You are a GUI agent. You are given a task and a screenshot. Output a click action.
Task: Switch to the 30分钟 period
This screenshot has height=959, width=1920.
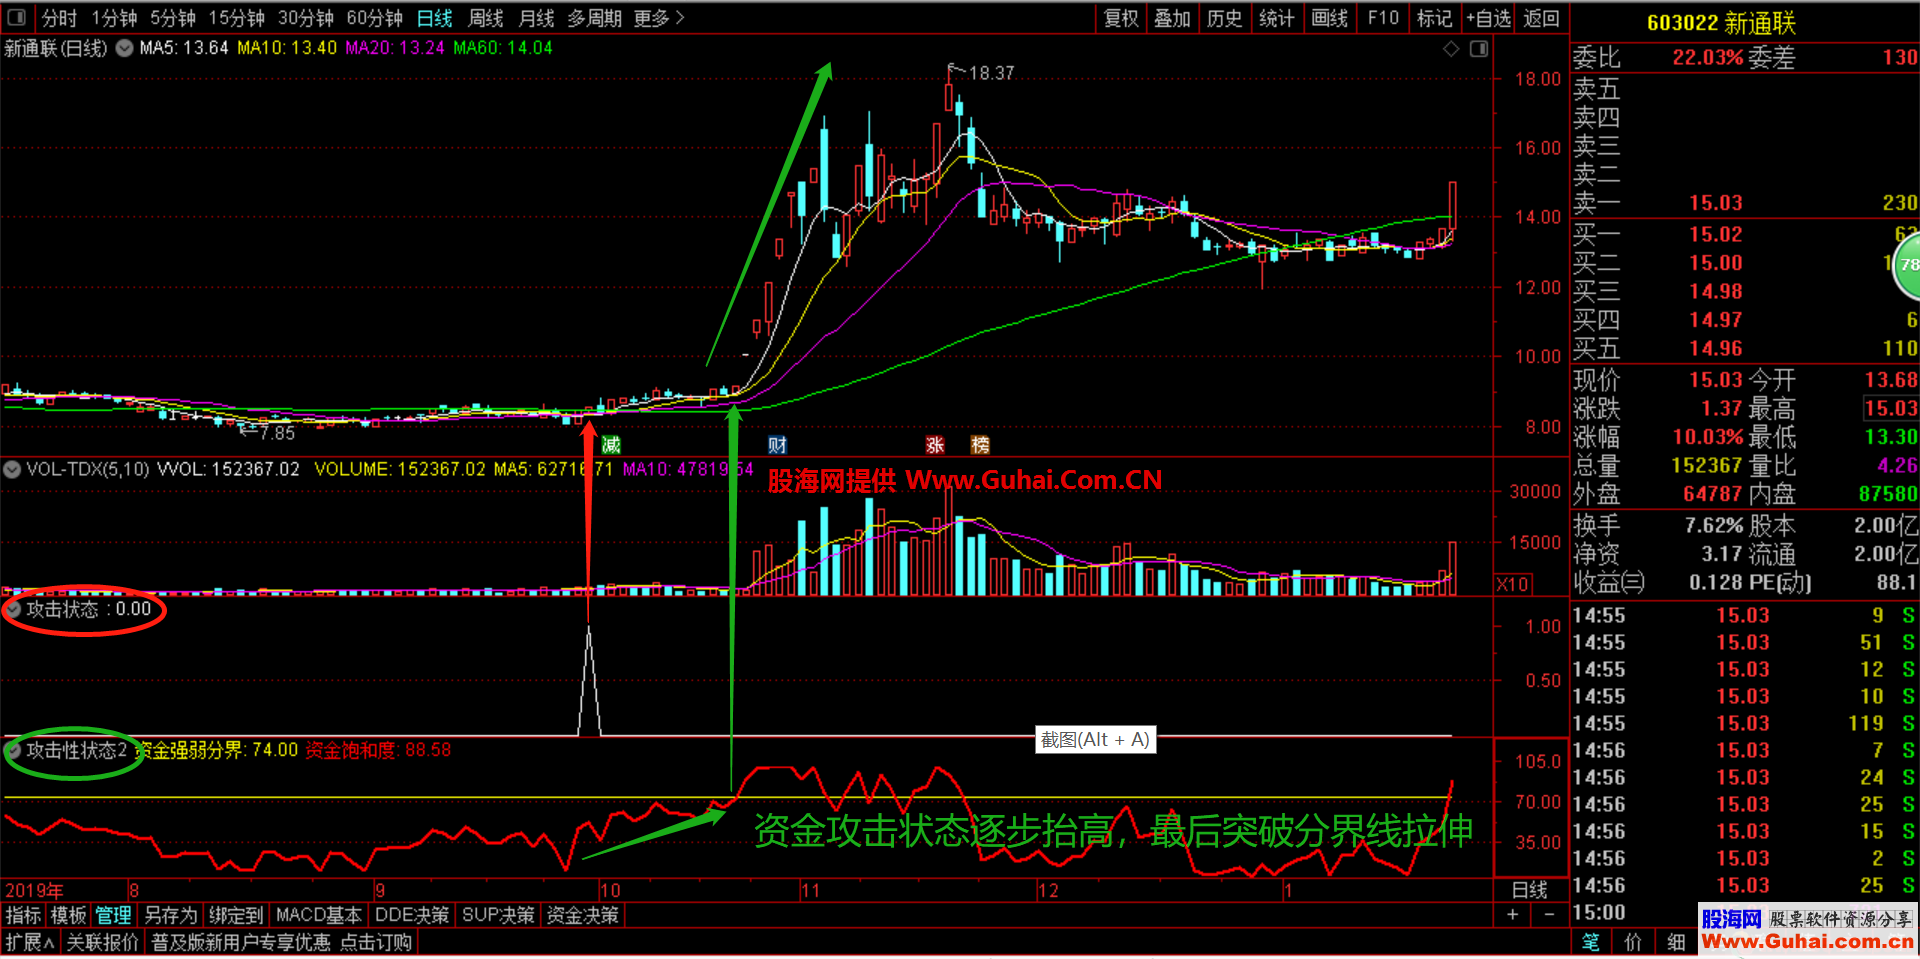click(305, 18)
